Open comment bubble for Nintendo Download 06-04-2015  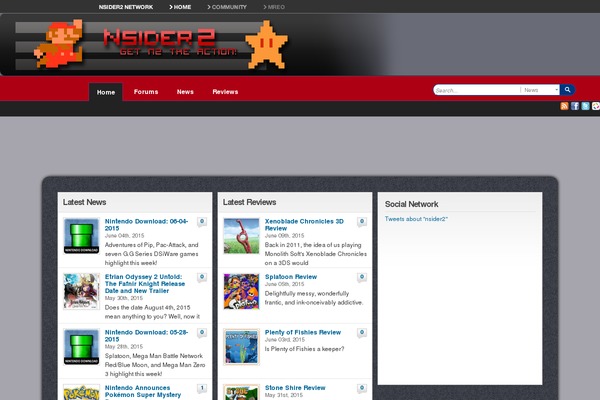coord(202,222)
